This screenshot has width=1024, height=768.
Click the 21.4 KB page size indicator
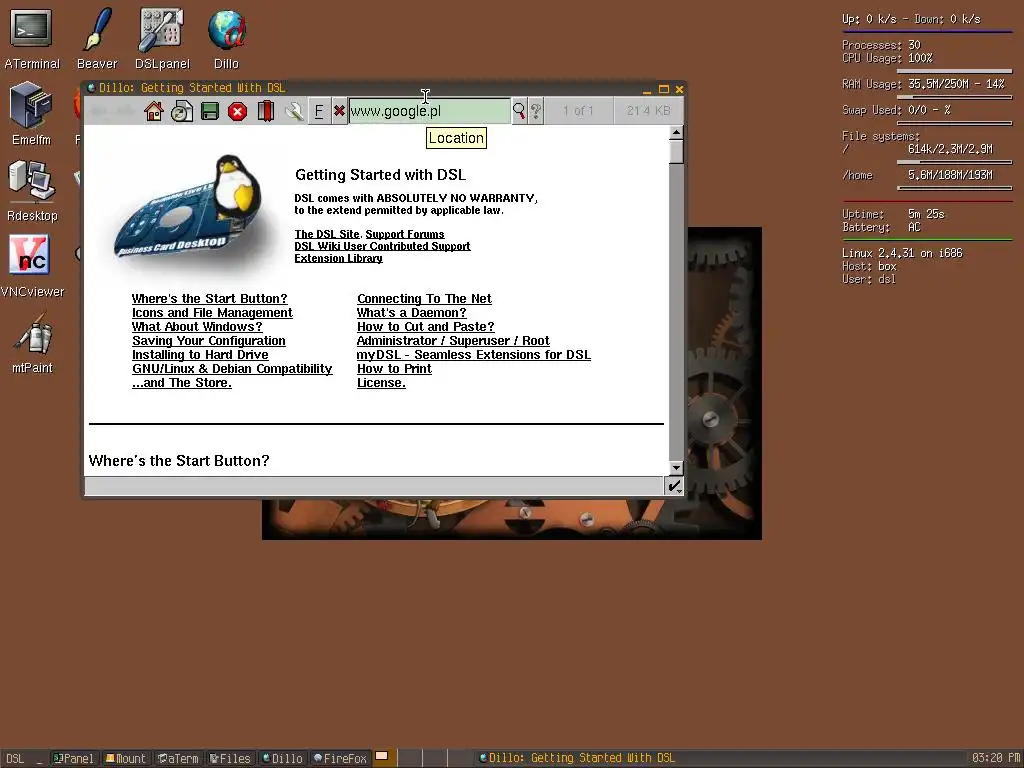[x=648, y=111]
